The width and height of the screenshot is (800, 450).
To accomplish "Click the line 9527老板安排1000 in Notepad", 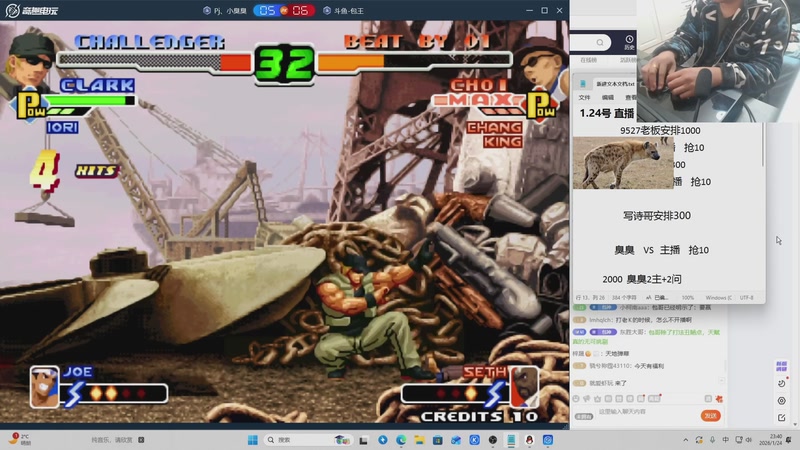I will click(660, 130).
